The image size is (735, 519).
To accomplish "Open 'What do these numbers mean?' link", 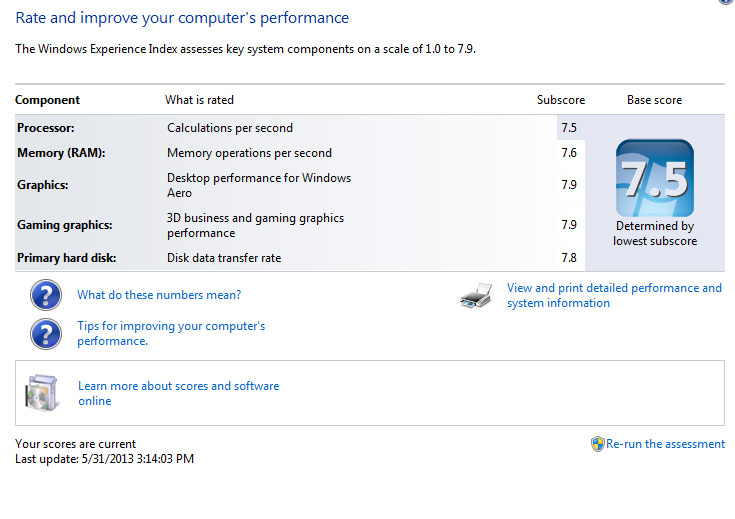I will click(x=159, y=295).
